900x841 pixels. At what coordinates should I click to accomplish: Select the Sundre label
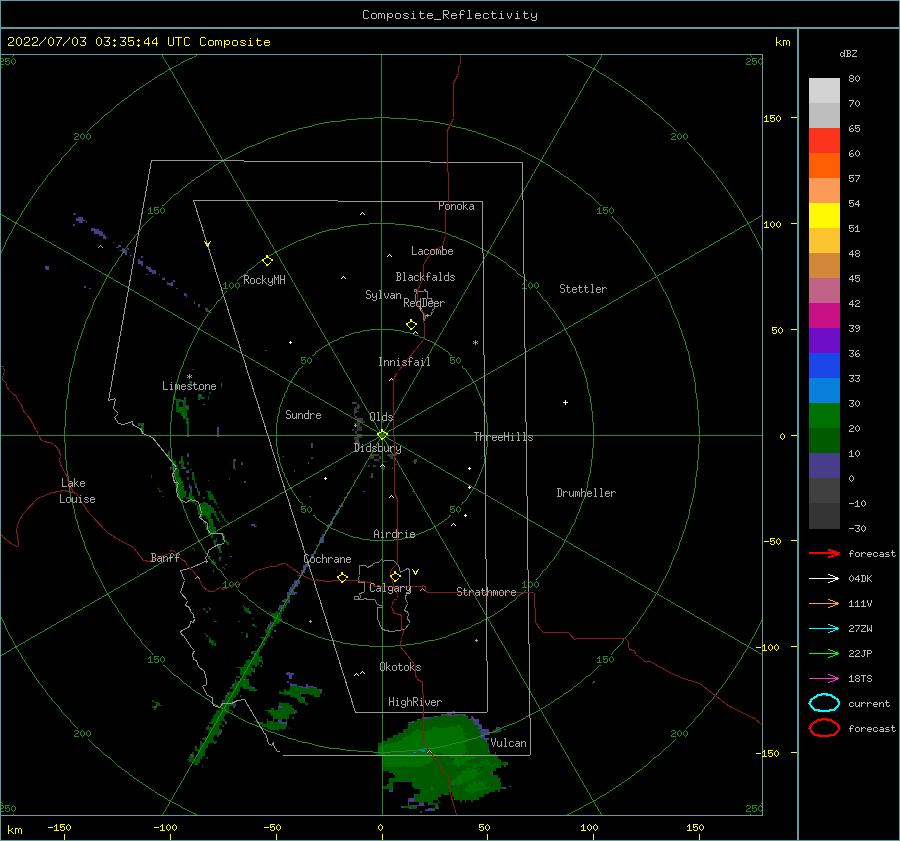[303, 414]
